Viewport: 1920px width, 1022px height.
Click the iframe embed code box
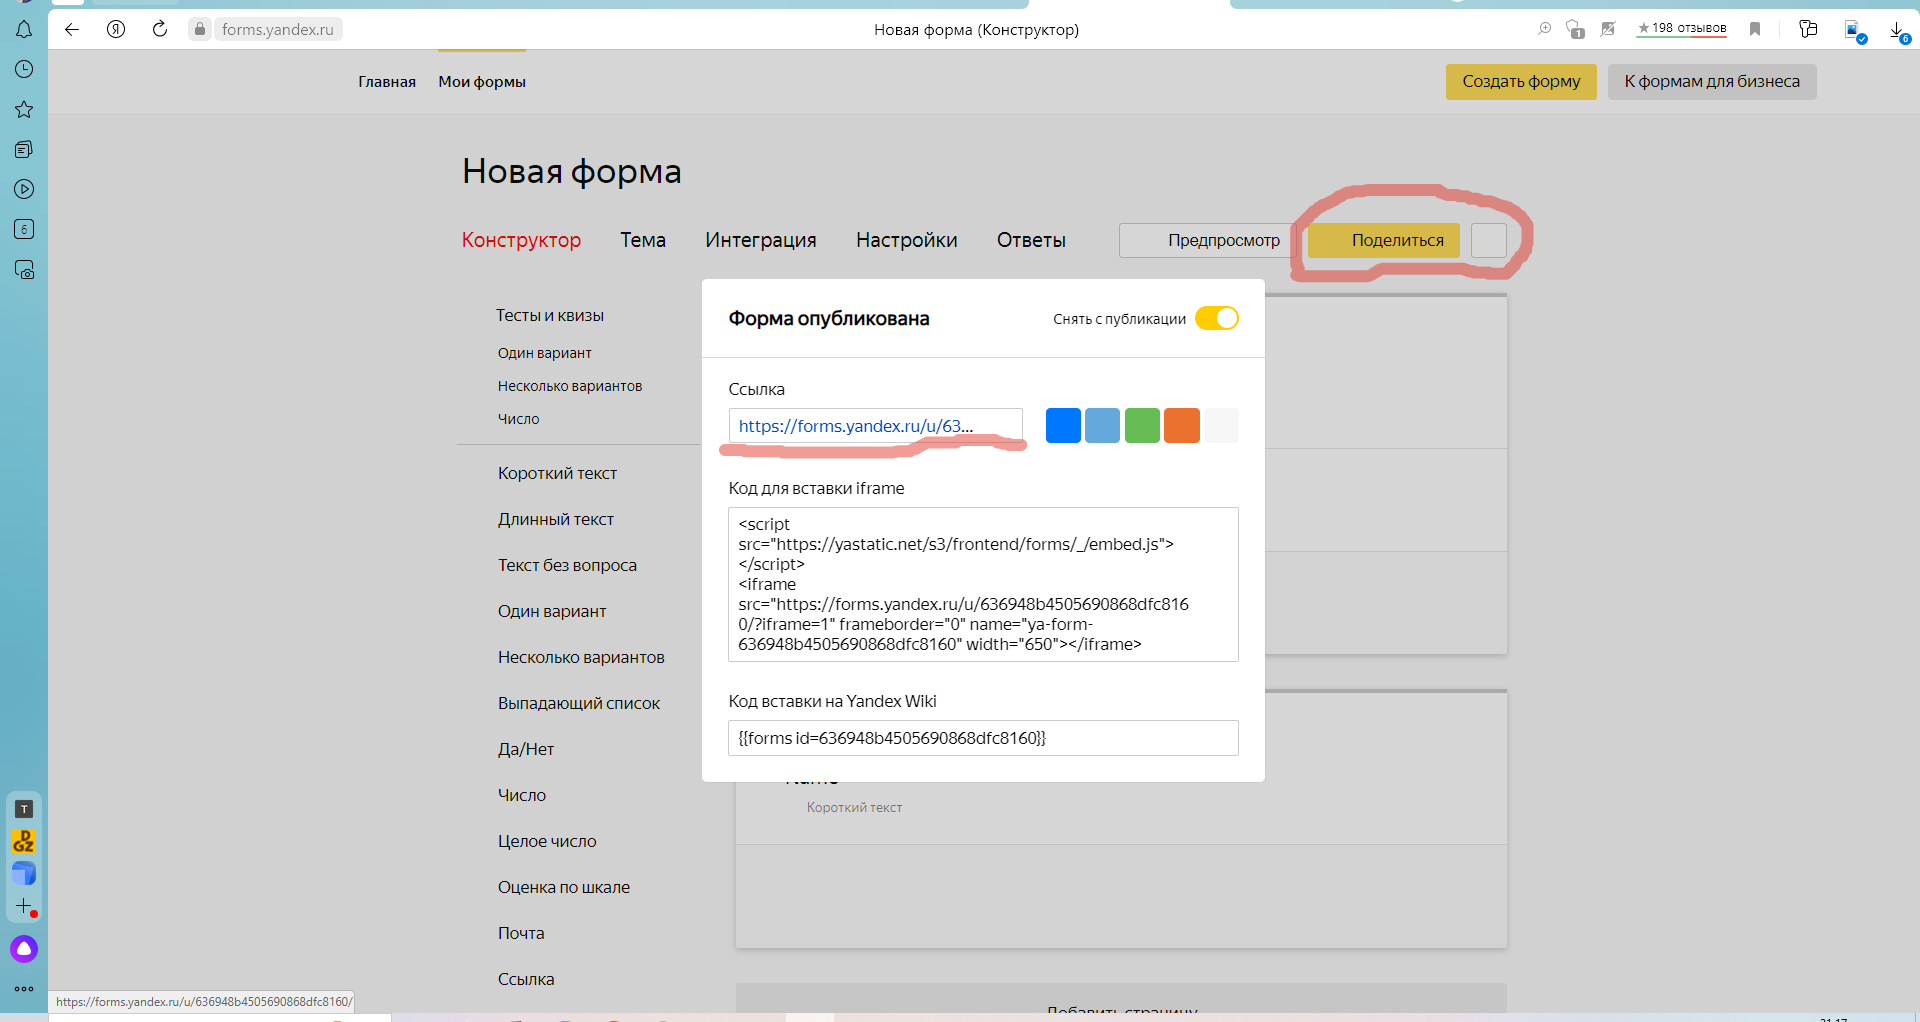pos(983,584)
